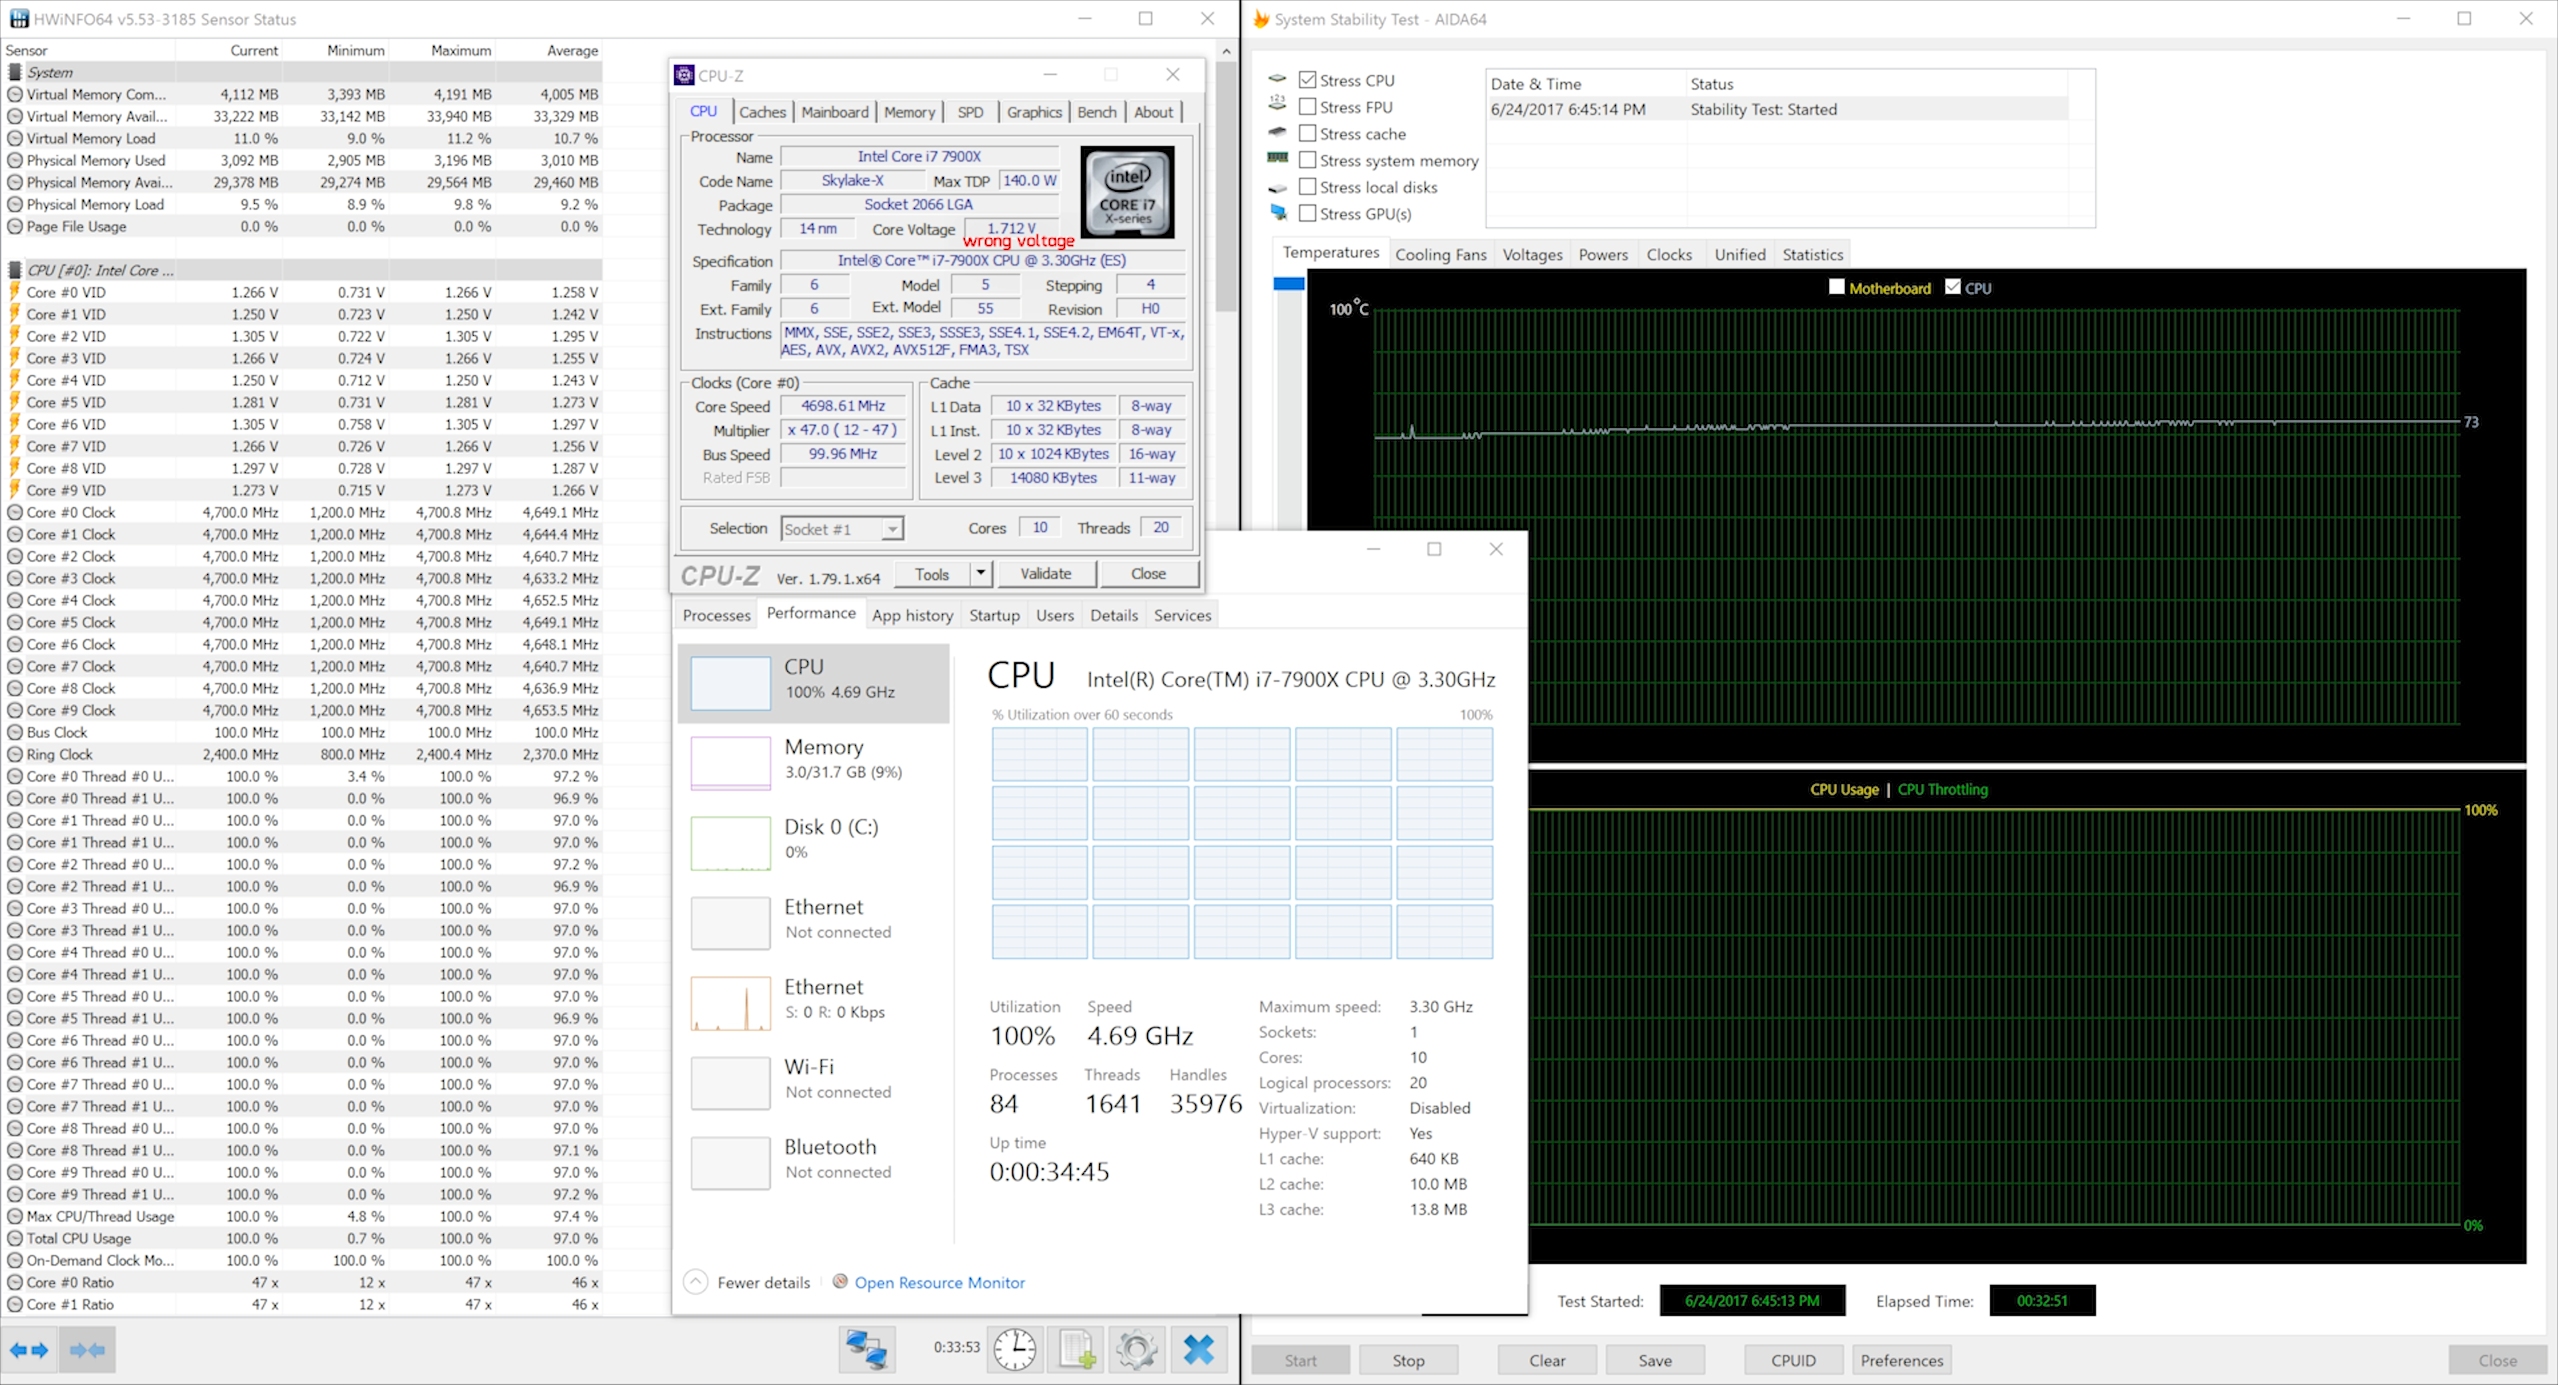Select the Bluetooth entry in Task Manager
This screenshot has width=2558, height=1385.
[x=813, y=1163]
